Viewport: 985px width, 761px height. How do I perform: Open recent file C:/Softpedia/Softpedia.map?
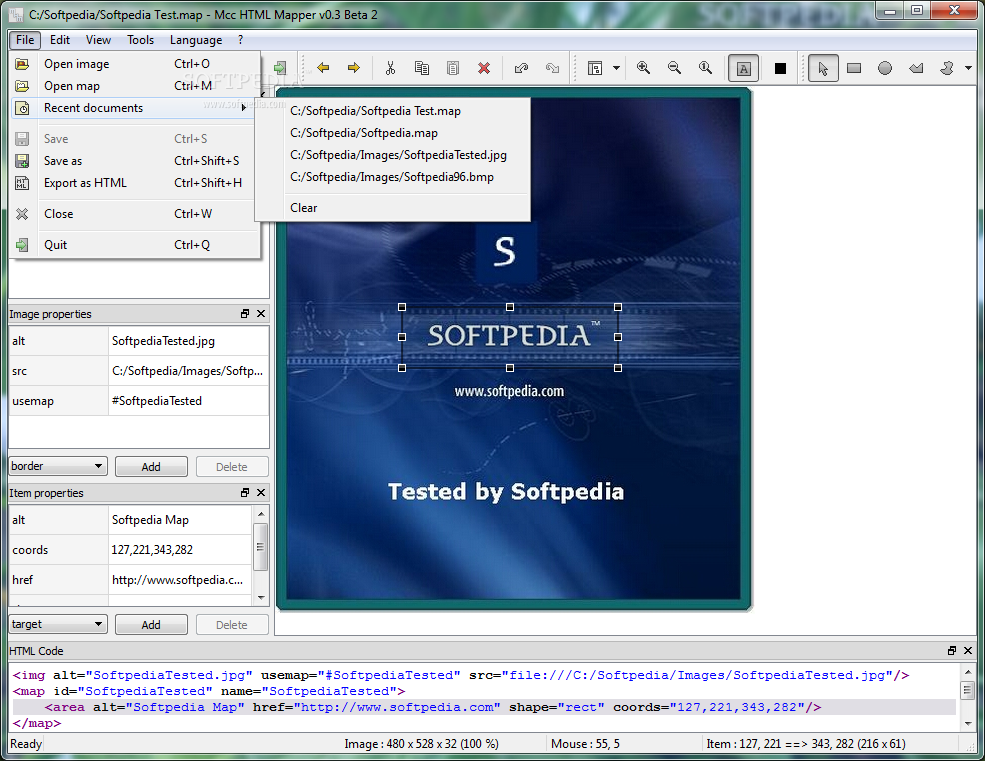[x=393, y=133]
